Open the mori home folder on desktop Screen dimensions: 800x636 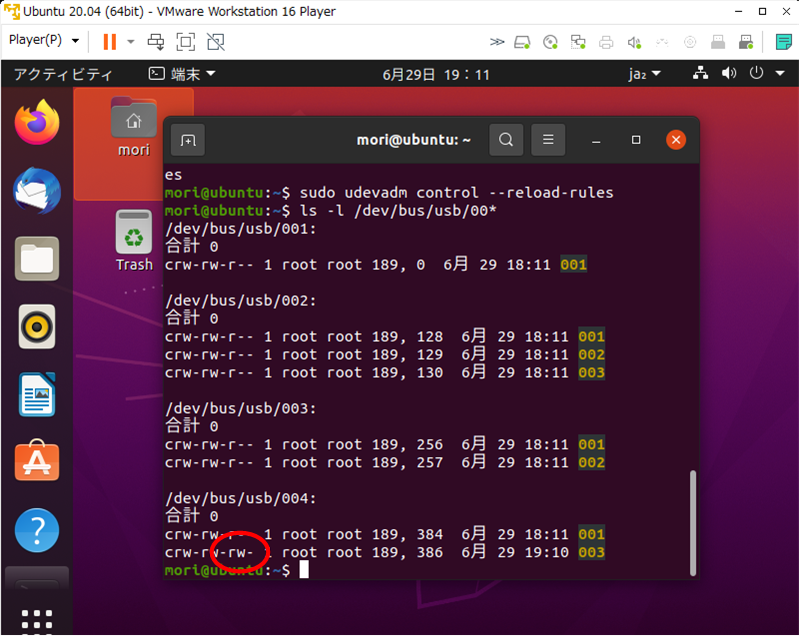pos(134,128)
